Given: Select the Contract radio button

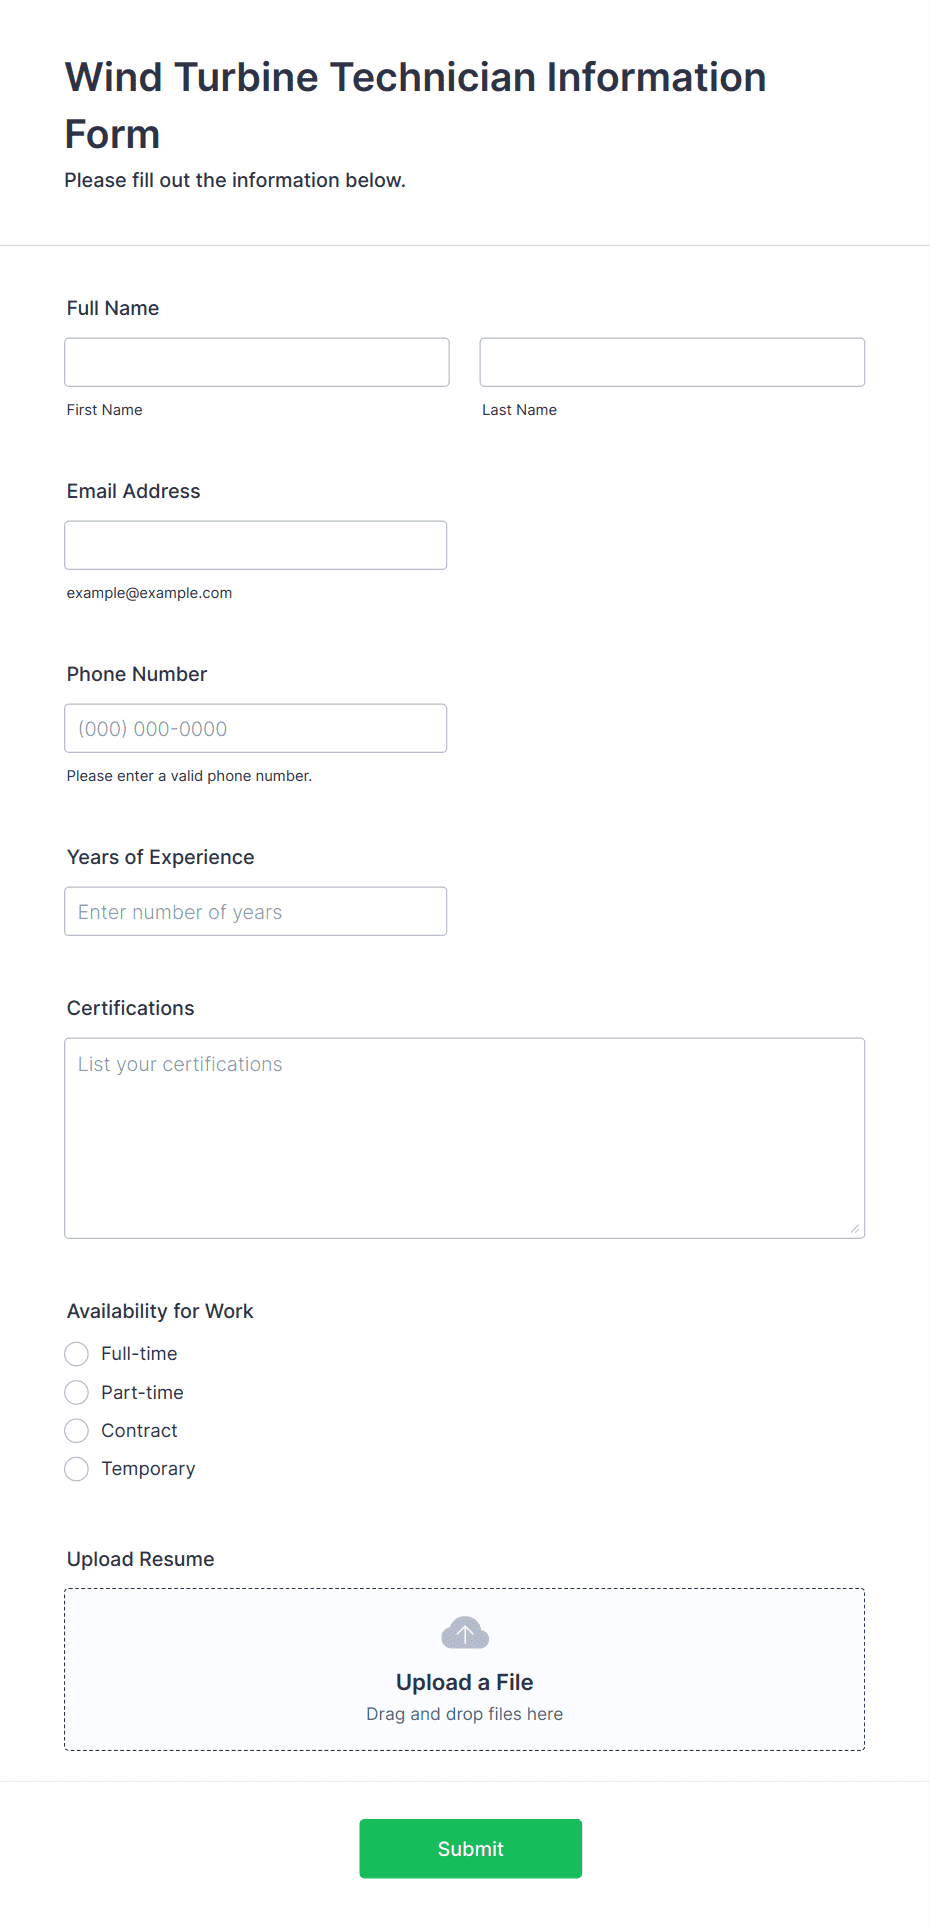Looking at the screenshot, I should coord(77,1431).
